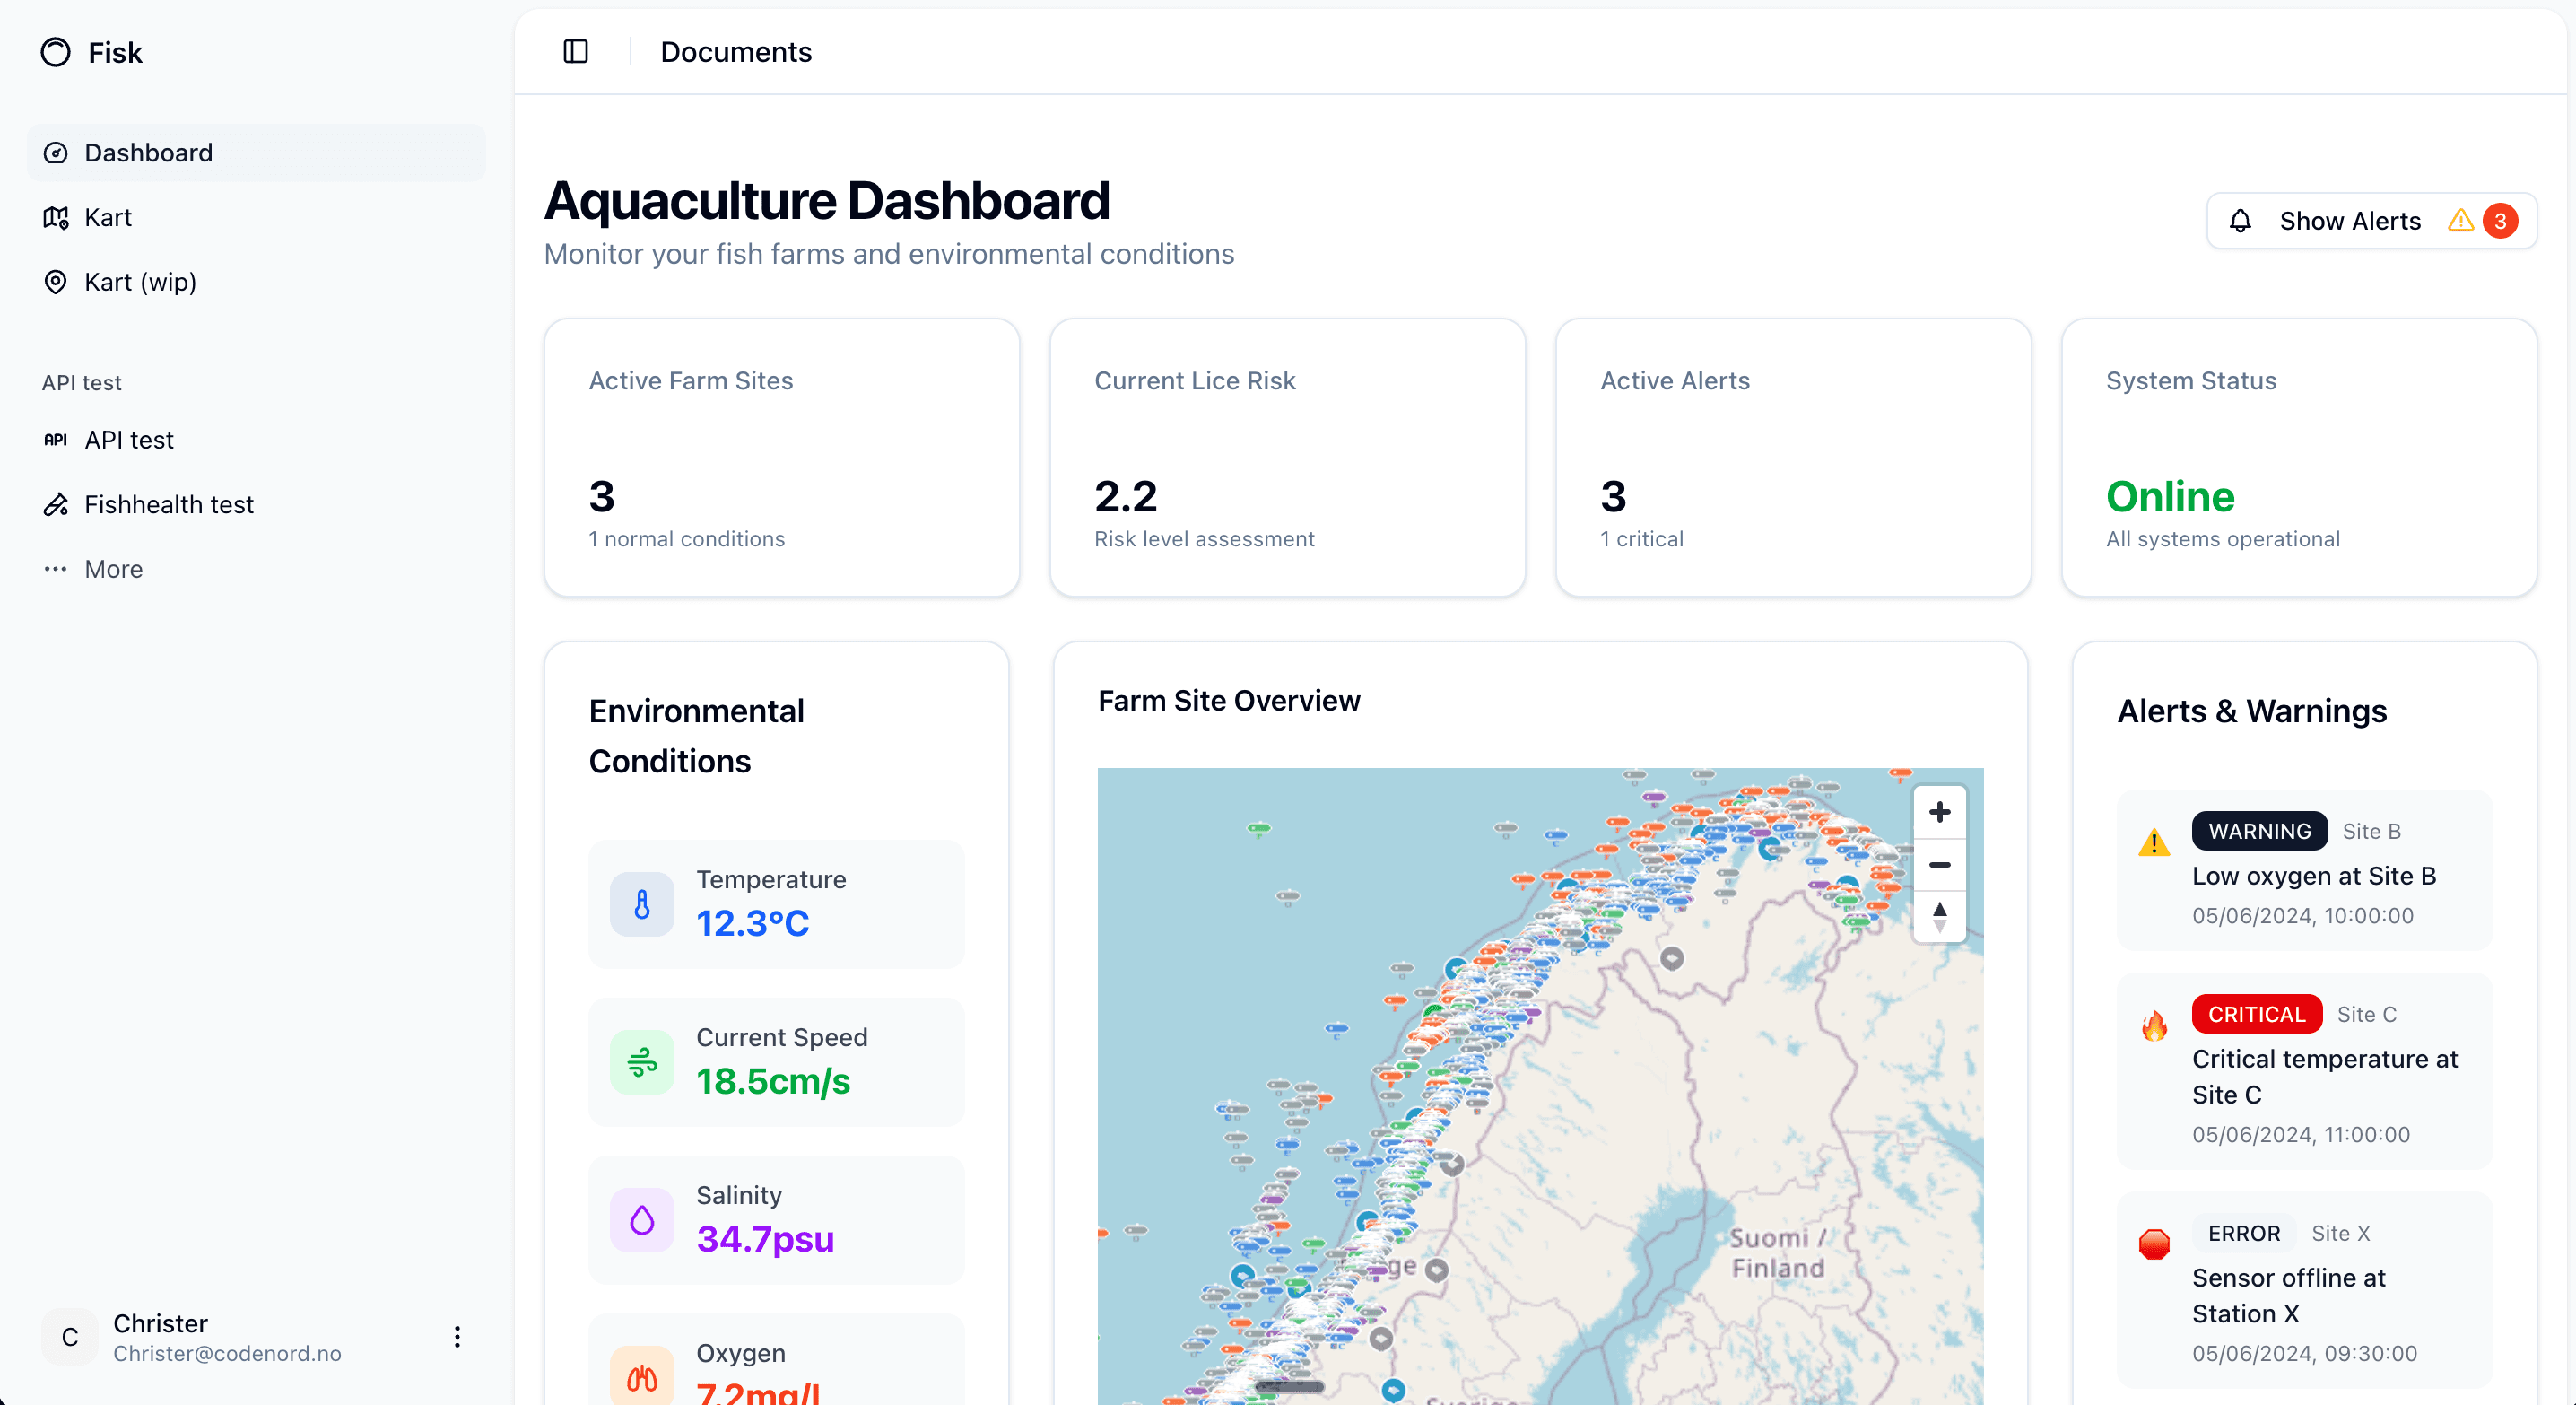The width and height of the screenshot is (2576, 1405).
Task: Zoom out on the farm map
Action: pyautogui.click(x=1939, y=864)
